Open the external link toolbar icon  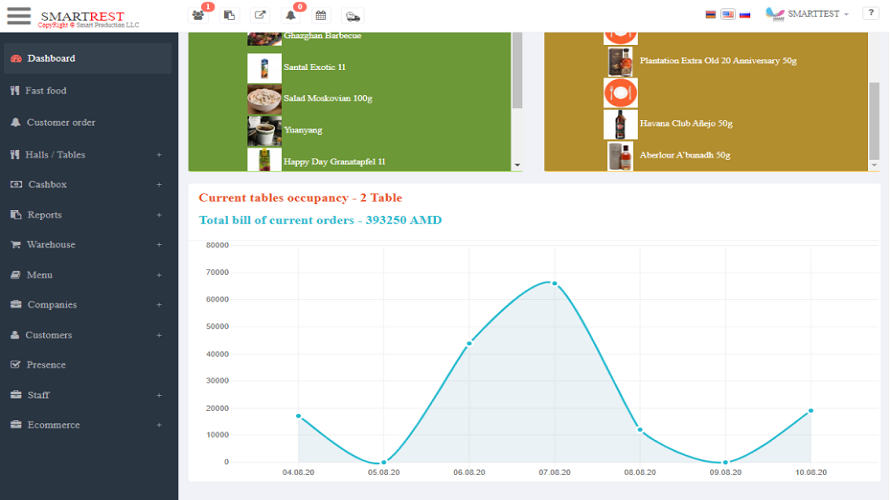point(260,15)
